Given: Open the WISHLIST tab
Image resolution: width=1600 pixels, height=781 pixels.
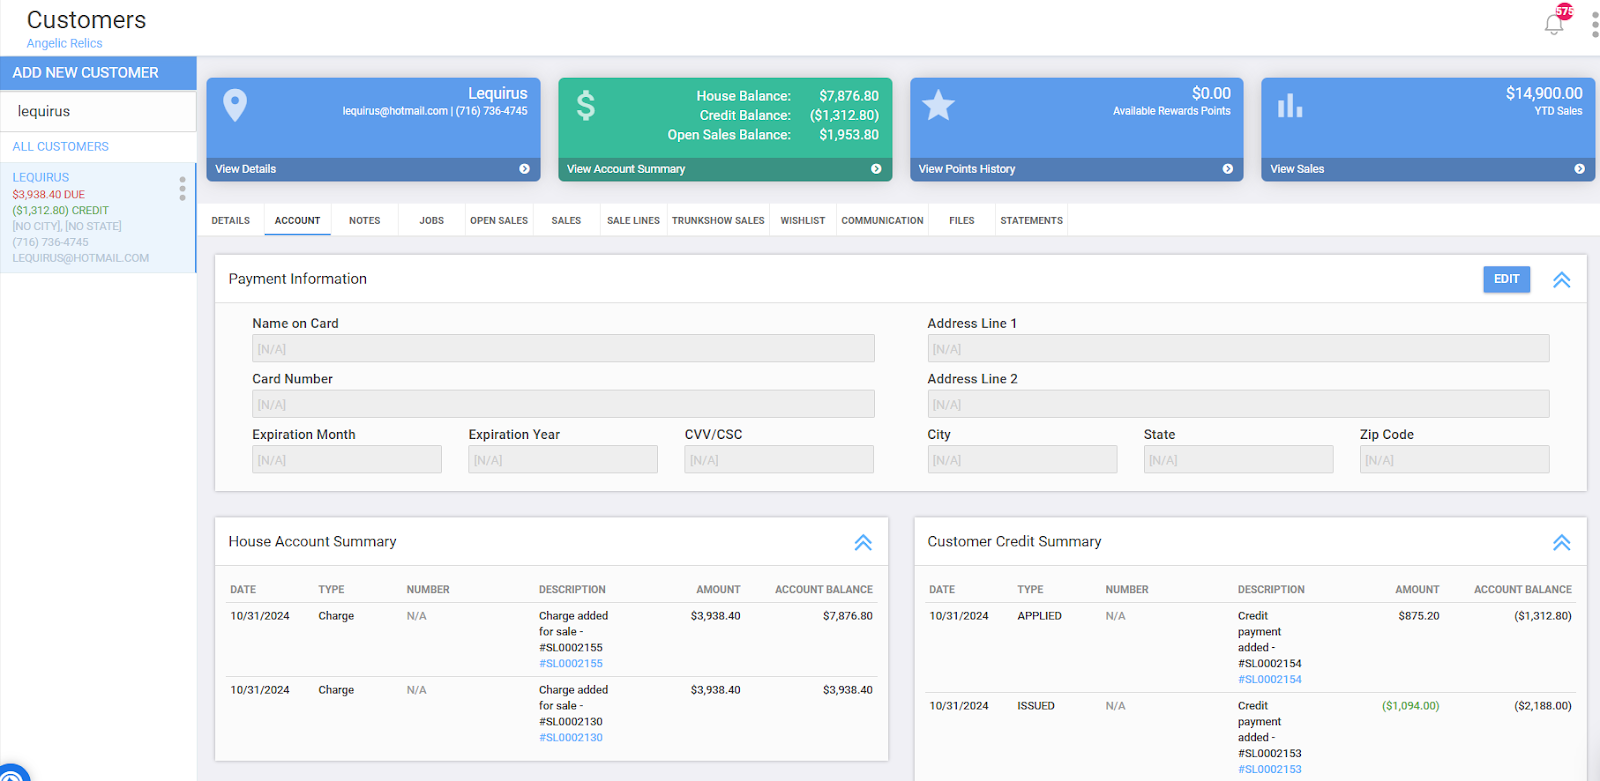Looking at the screenshot, I should (803, 221).
